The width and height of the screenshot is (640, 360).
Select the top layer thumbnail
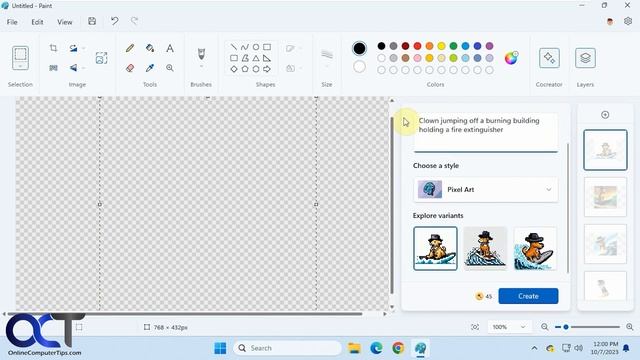coord(605,150)
